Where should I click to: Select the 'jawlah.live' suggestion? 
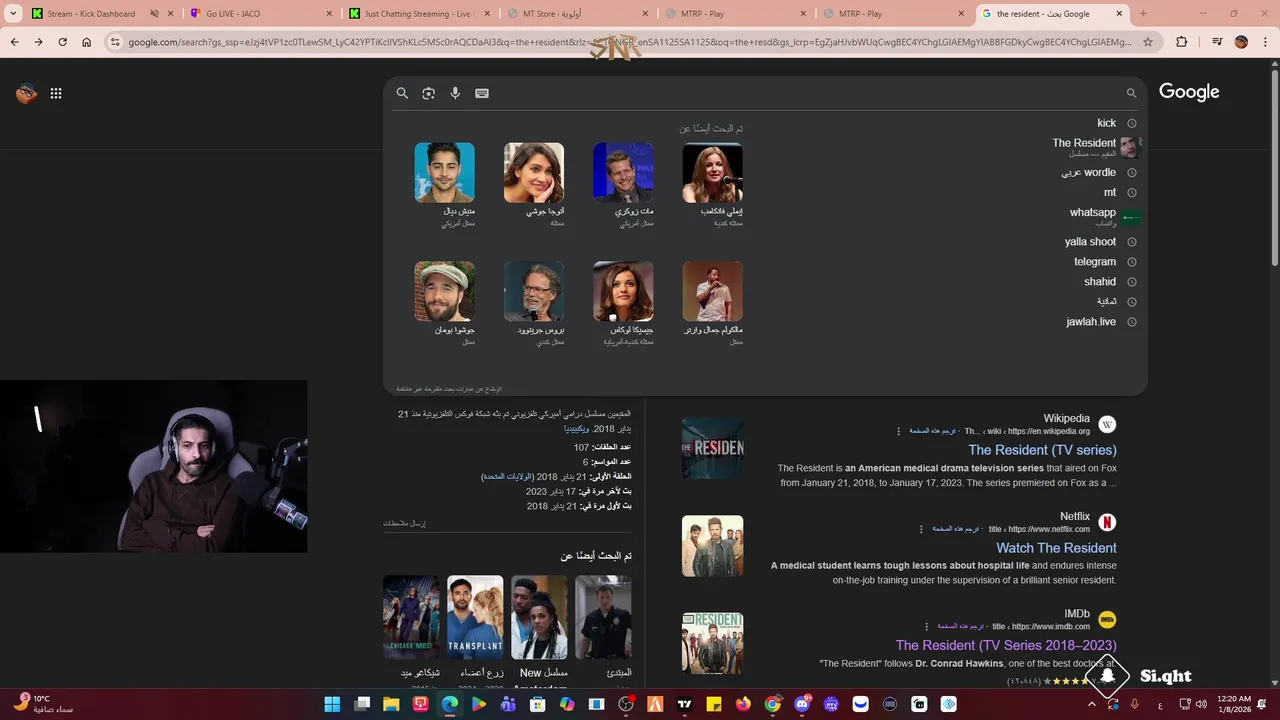coord(1091,322)
